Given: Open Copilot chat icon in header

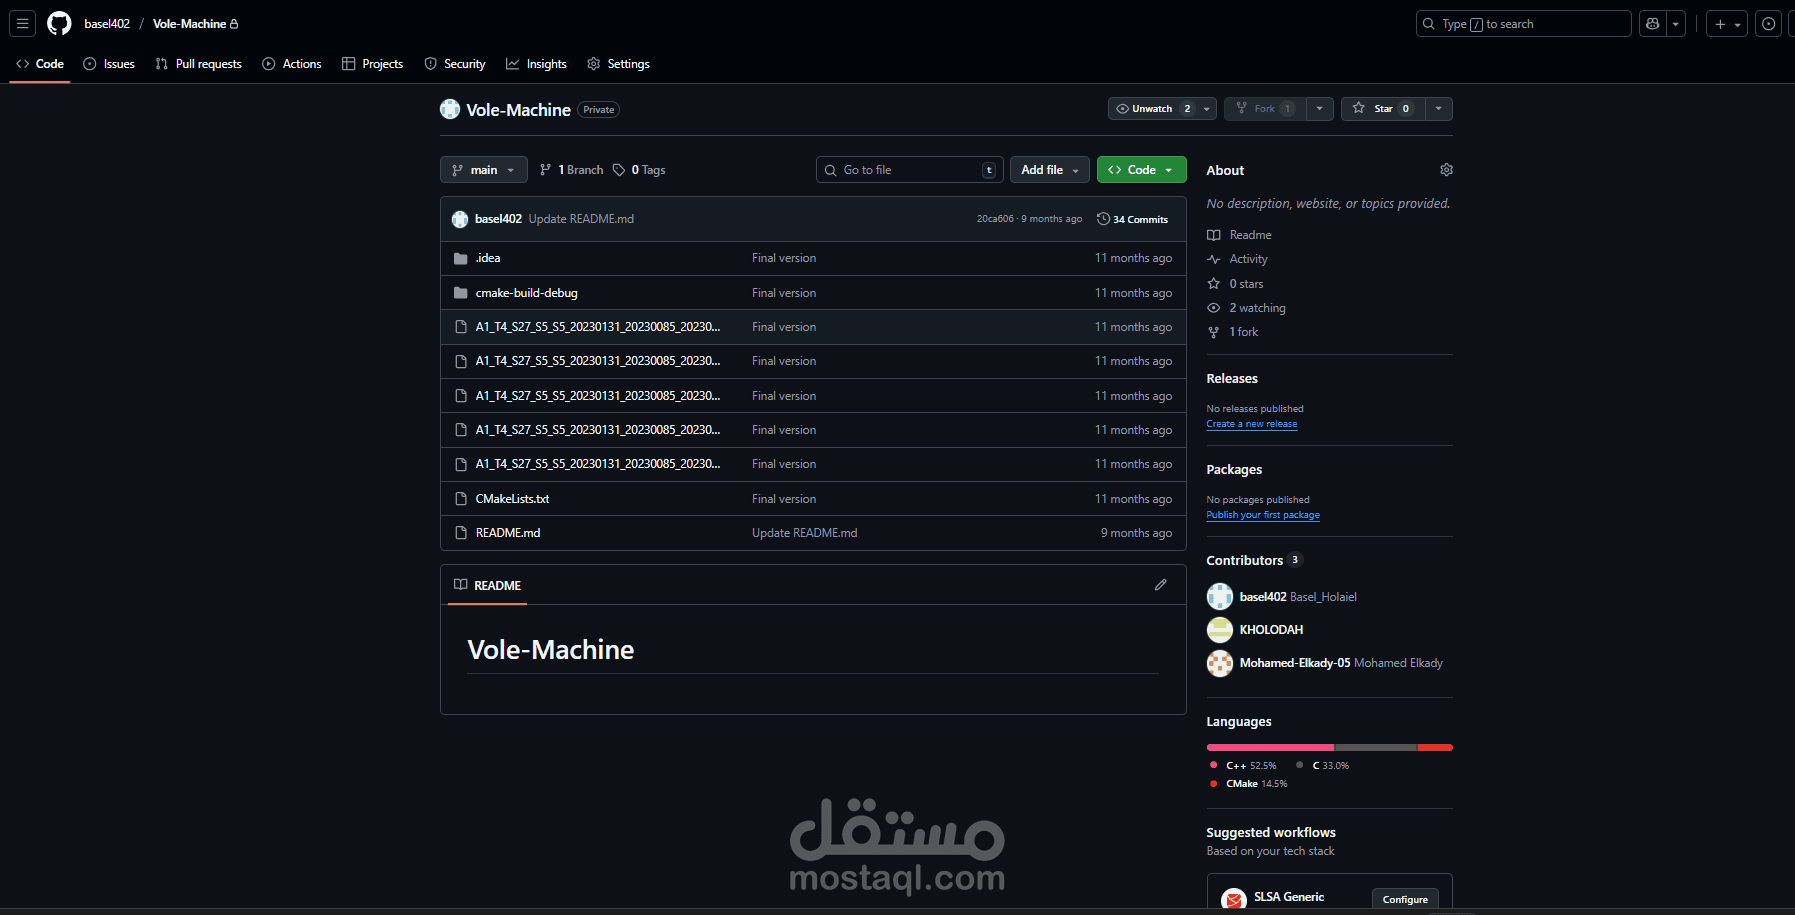Looking at the screenshot, I should (1653, 23).
